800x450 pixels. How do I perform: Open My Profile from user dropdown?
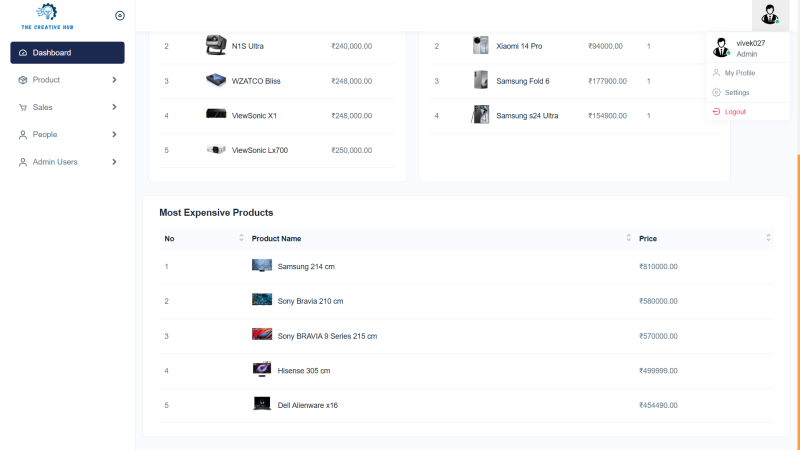[740, 73]
